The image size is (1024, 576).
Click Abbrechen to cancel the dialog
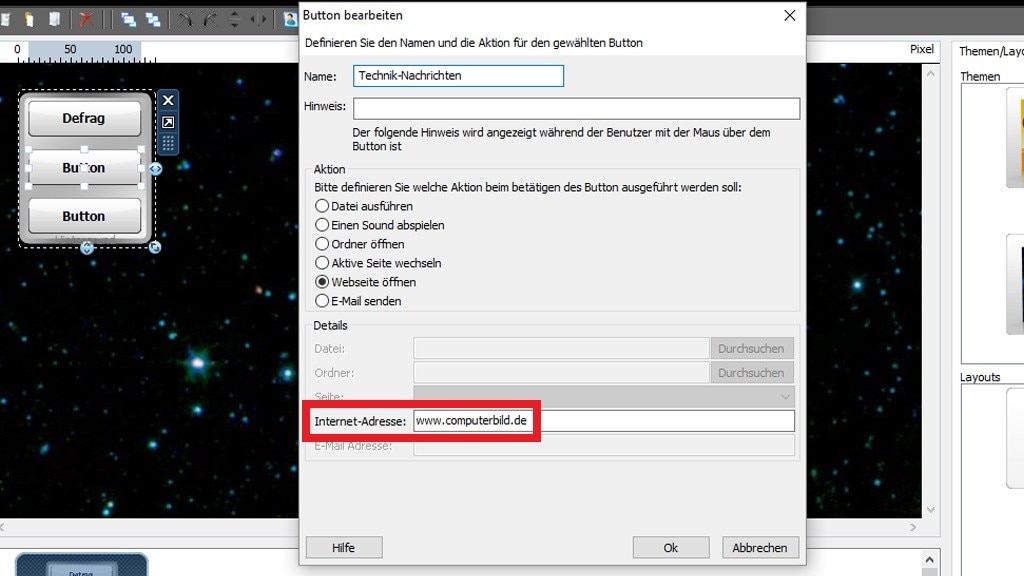tap(759, 547)
